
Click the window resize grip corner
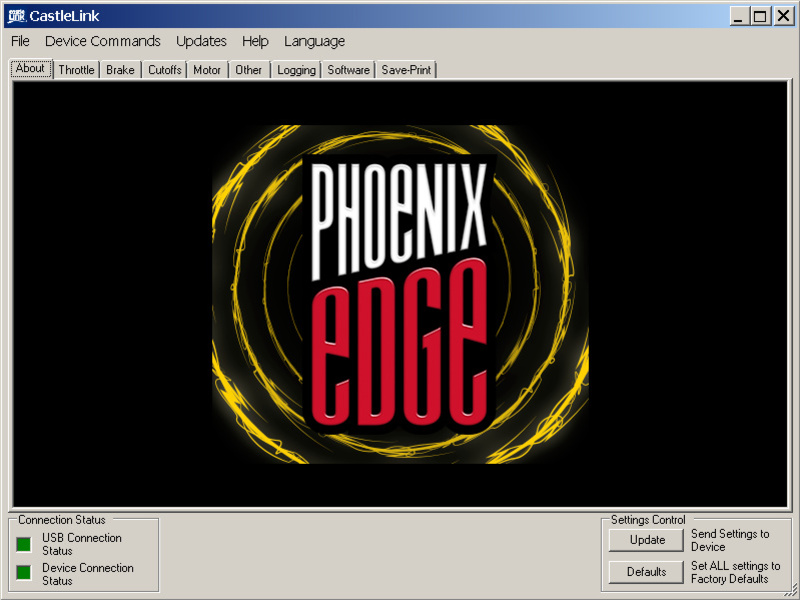(791, 591)
